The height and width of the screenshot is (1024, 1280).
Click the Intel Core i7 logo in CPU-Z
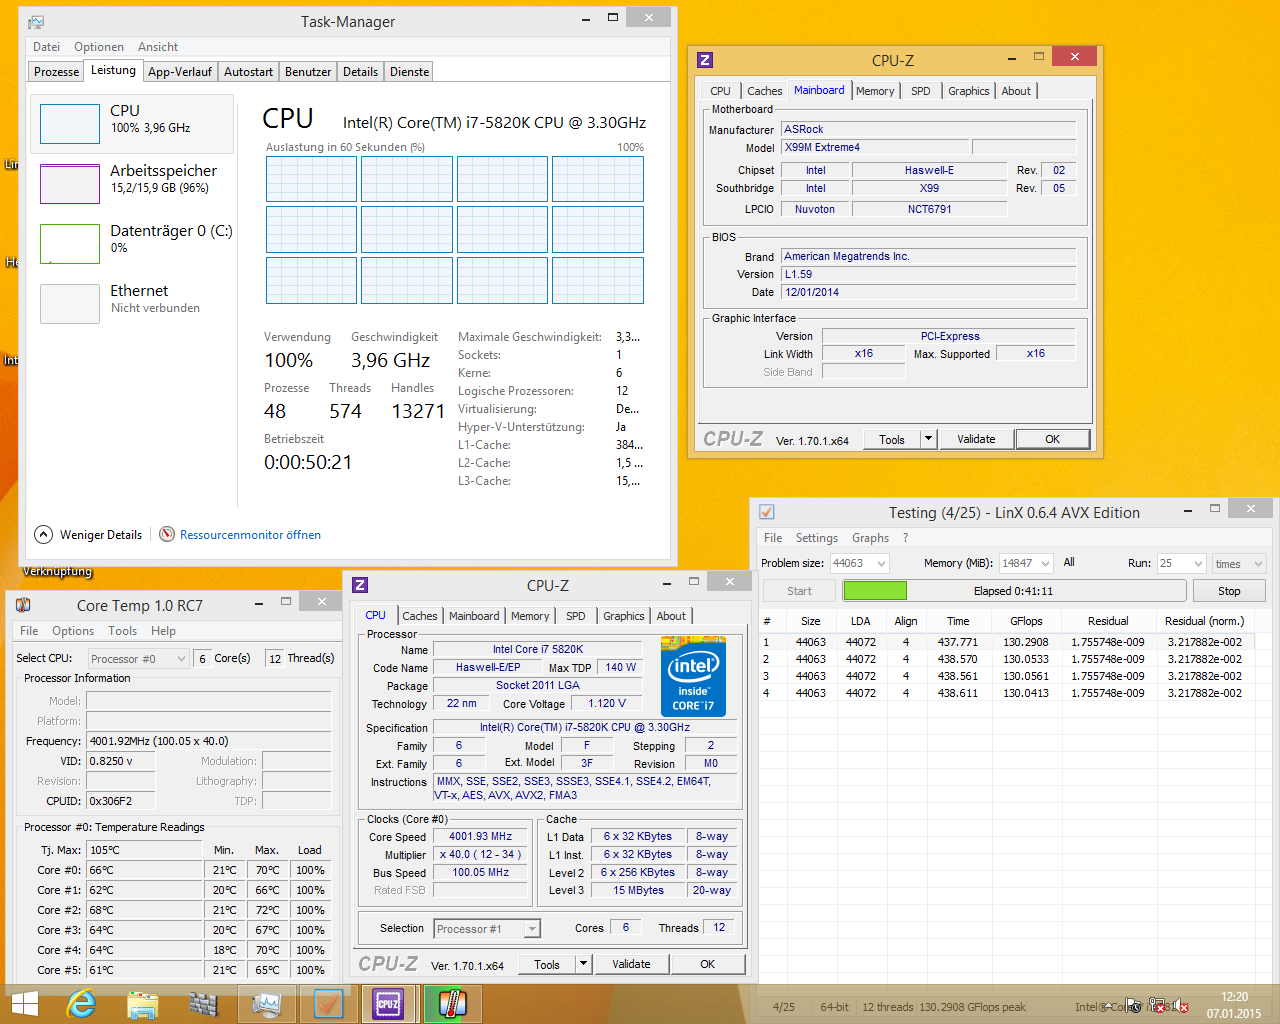coord(694,677)
